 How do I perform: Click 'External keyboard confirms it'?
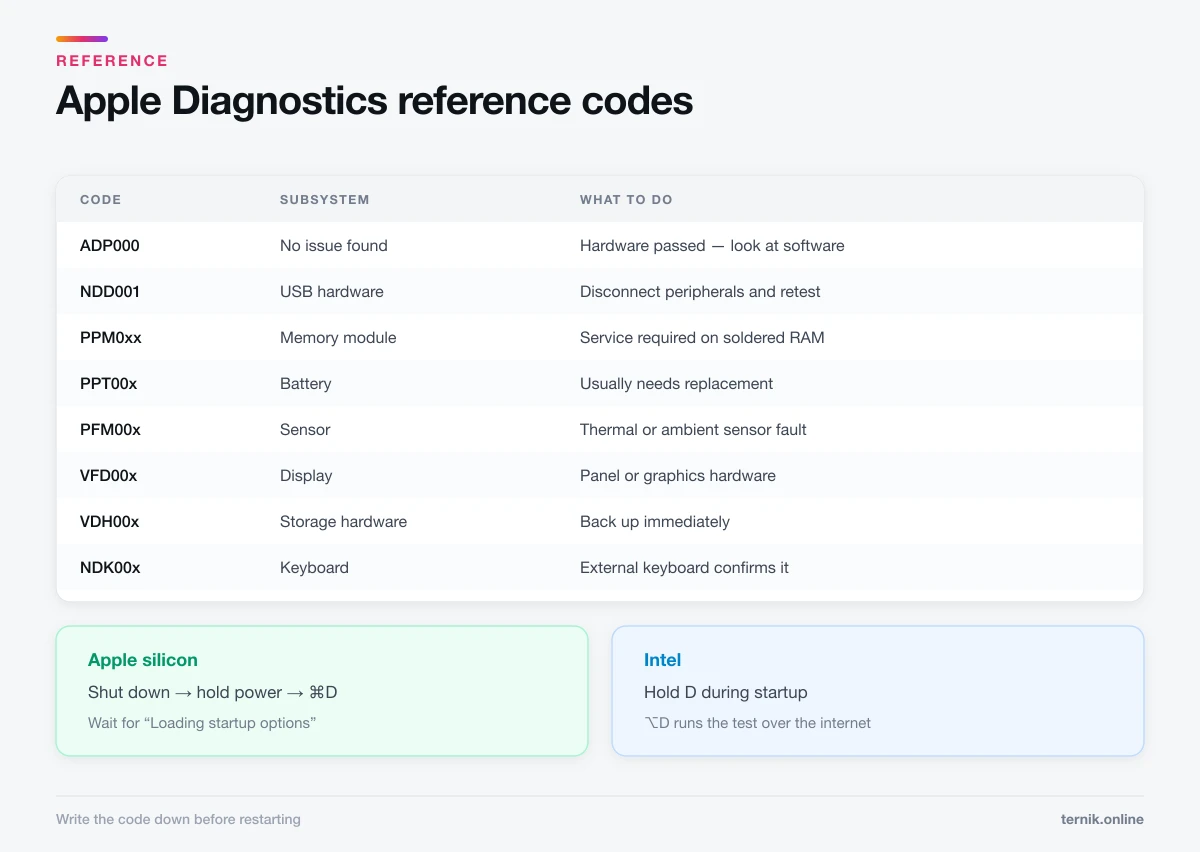[684, 568]
